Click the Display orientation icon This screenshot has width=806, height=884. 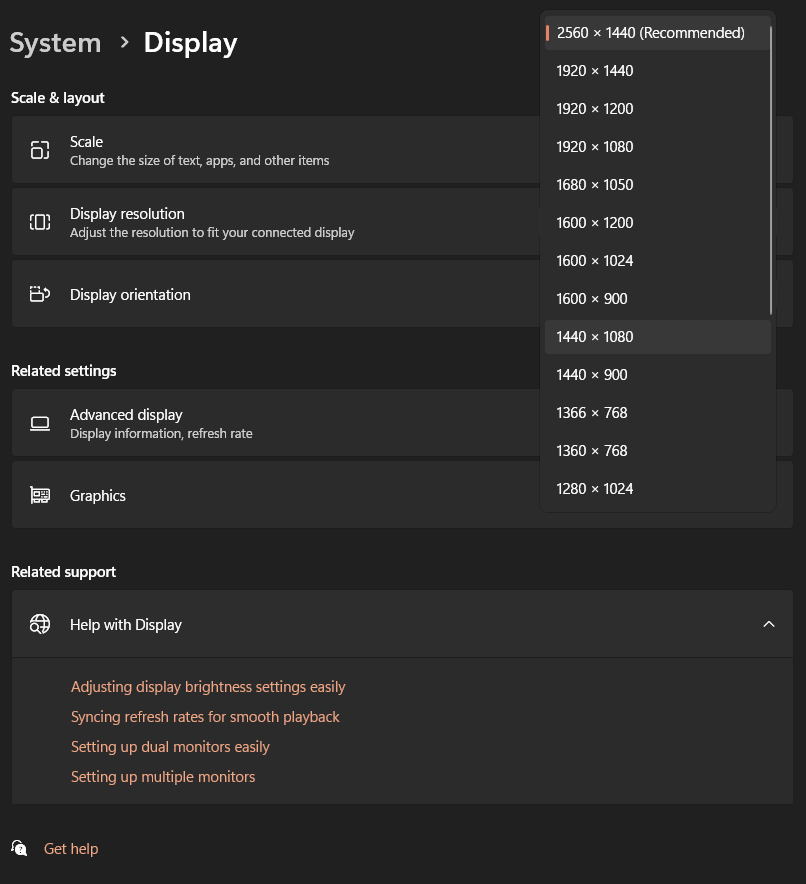pos(40,294)
